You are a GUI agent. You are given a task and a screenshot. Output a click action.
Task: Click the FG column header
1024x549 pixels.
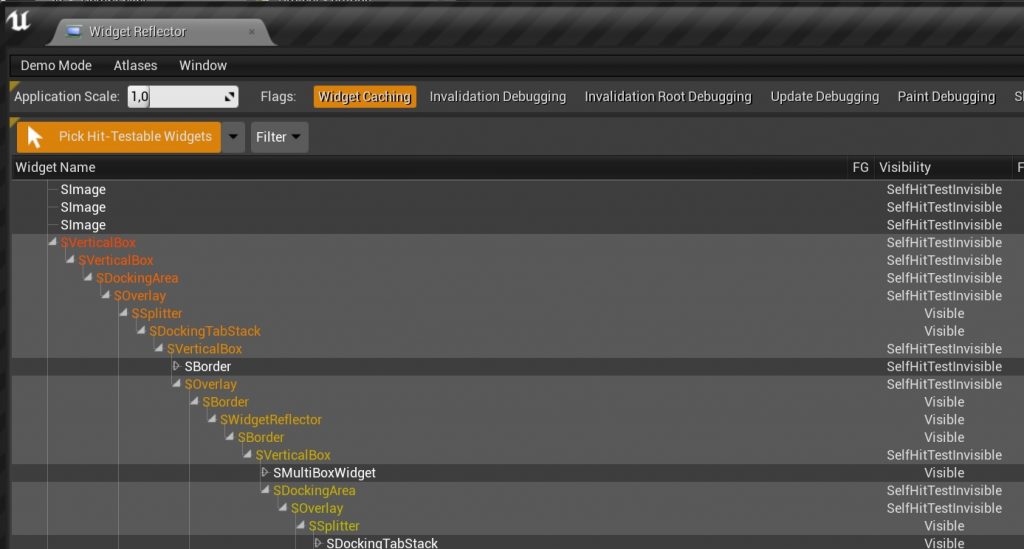(x=861, y=168)
